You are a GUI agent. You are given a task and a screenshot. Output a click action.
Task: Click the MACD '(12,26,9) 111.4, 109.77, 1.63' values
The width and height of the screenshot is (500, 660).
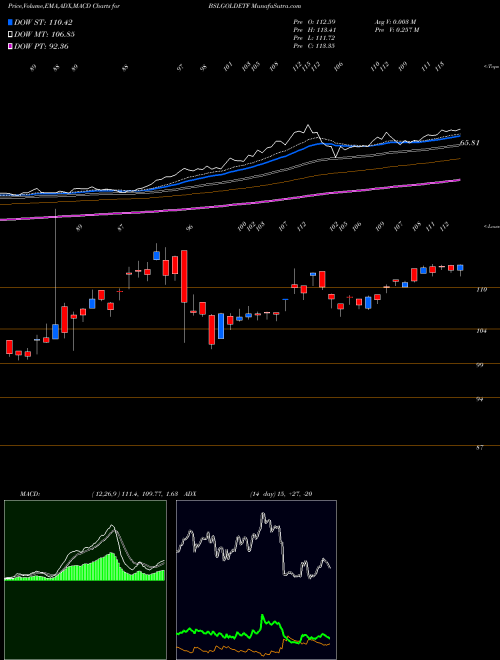[136, 494]
